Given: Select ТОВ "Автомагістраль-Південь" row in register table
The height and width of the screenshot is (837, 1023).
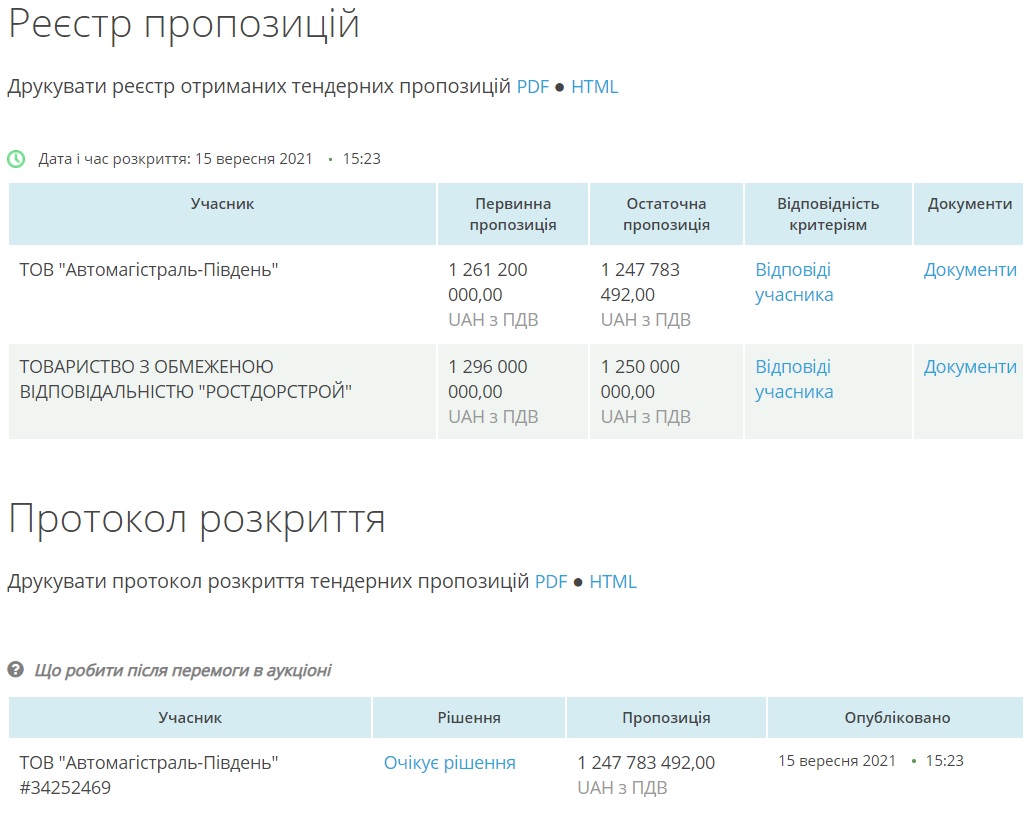Looking at the screenshot, I should point(149,270).
